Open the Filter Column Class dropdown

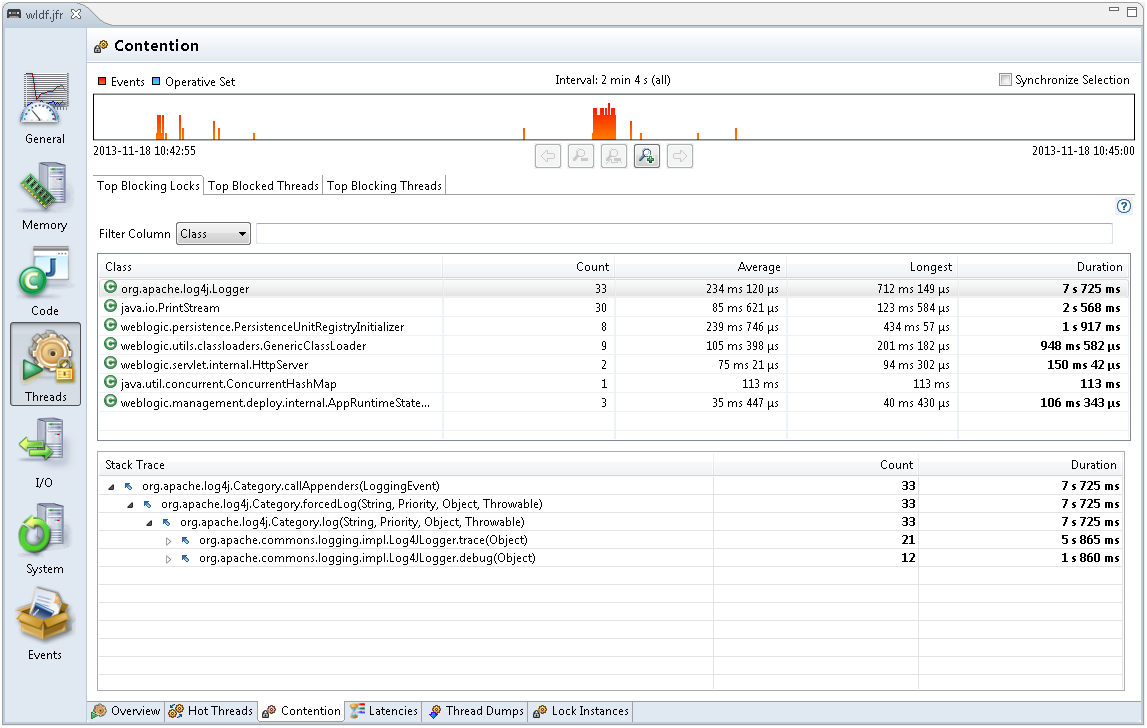213,234
